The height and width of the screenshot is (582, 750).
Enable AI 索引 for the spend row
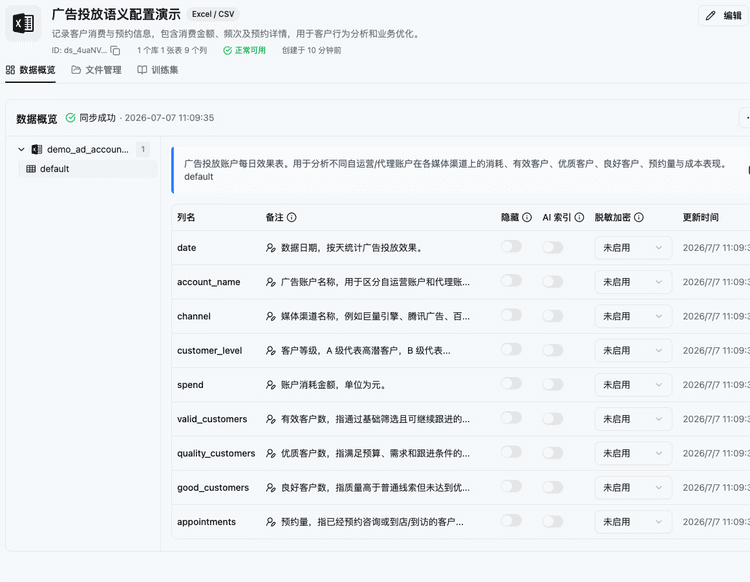[552, 384]
